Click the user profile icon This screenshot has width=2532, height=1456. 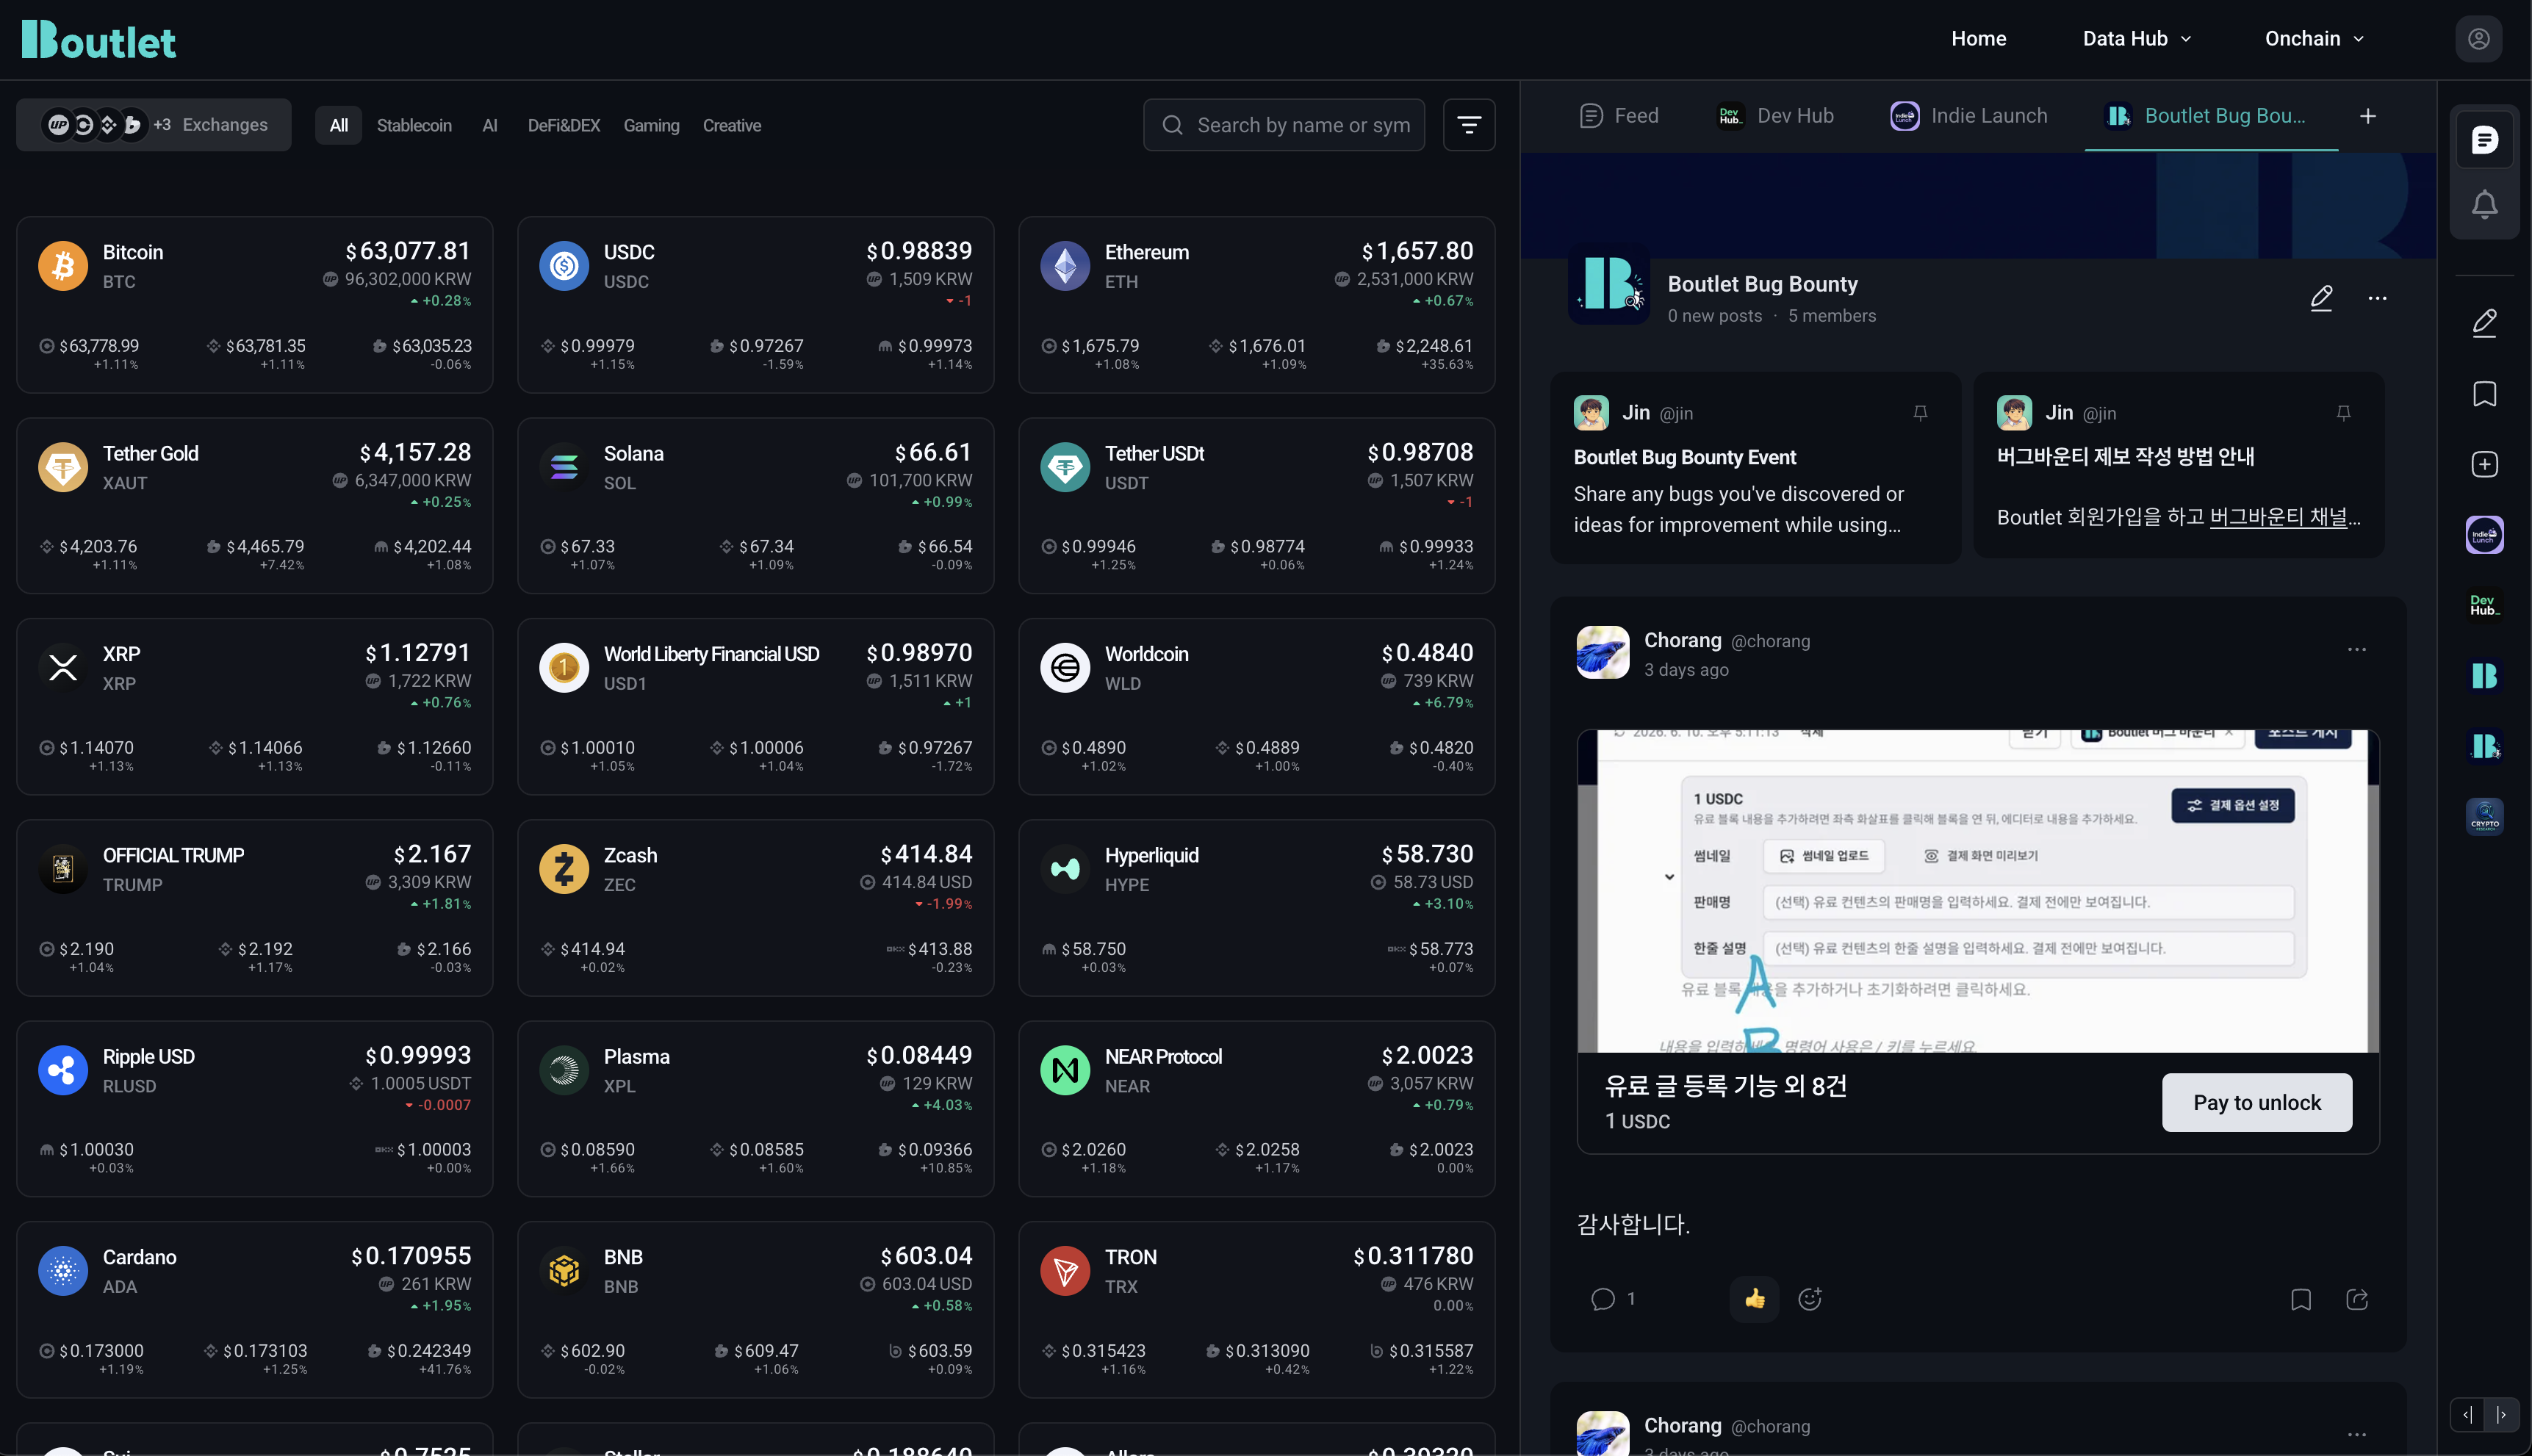pyautogui.click(x=2478, y=39)
